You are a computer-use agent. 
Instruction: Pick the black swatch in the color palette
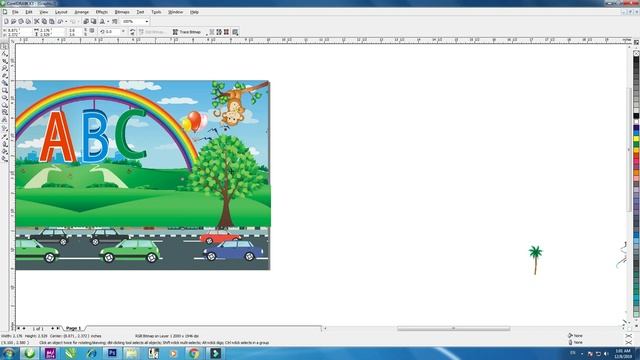tap(636, 116)
